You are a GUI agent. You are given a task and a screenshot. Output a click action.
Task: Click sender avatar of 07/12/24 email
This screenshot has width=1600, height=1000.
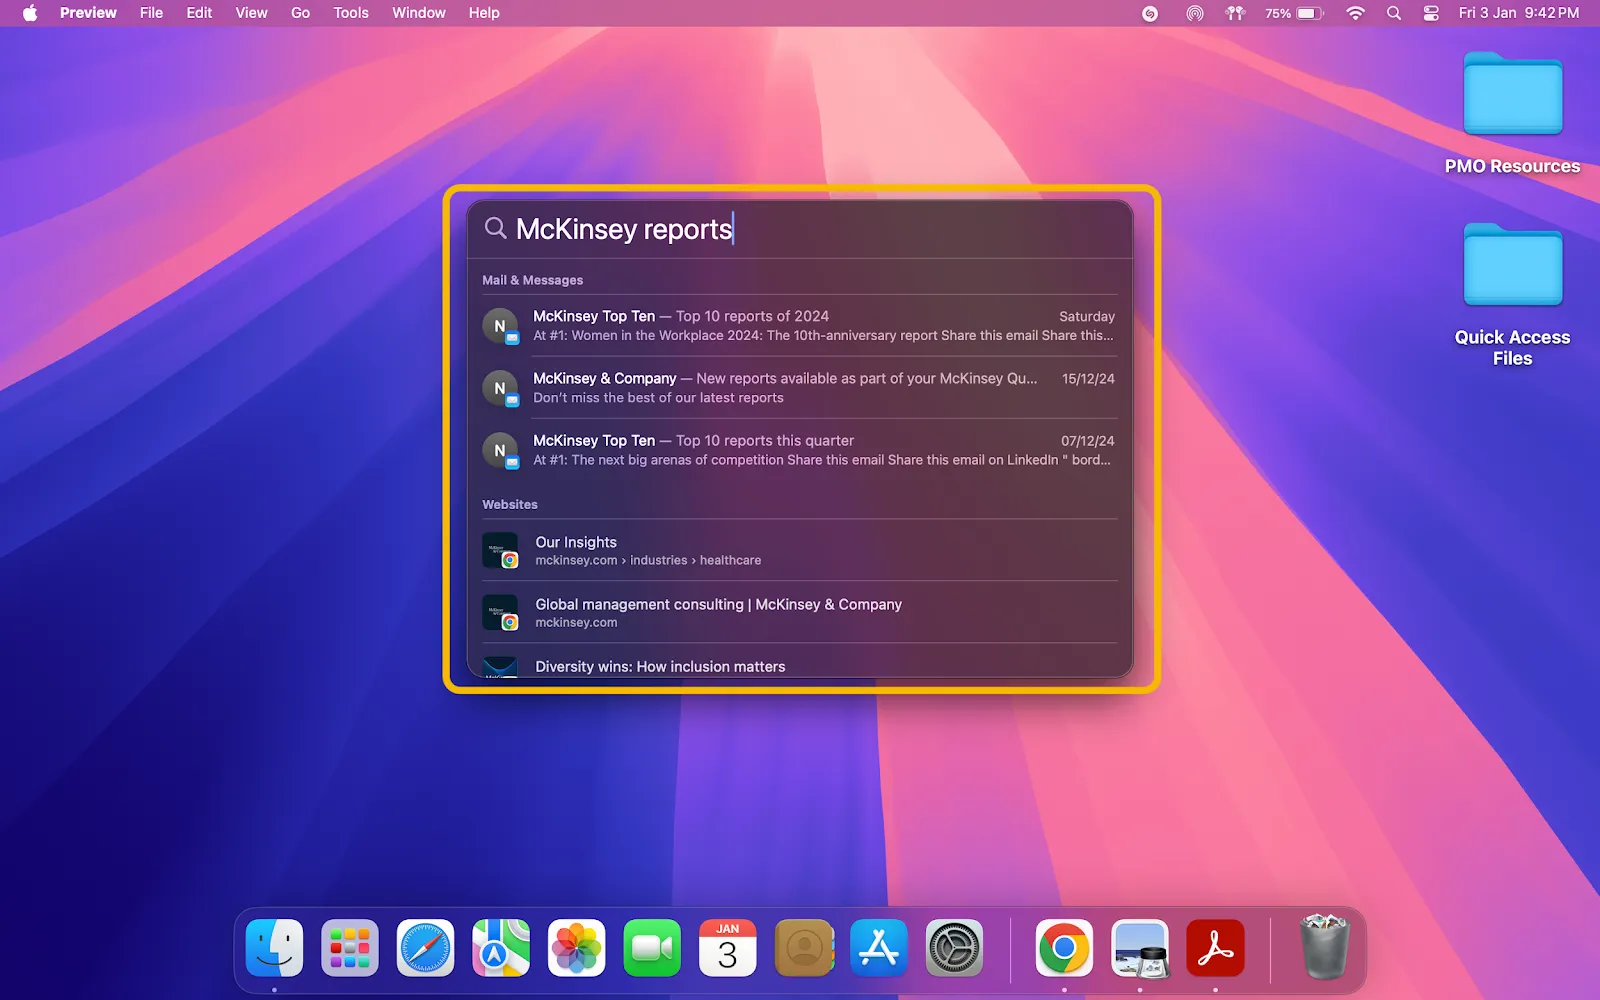[x=500, y=450]
